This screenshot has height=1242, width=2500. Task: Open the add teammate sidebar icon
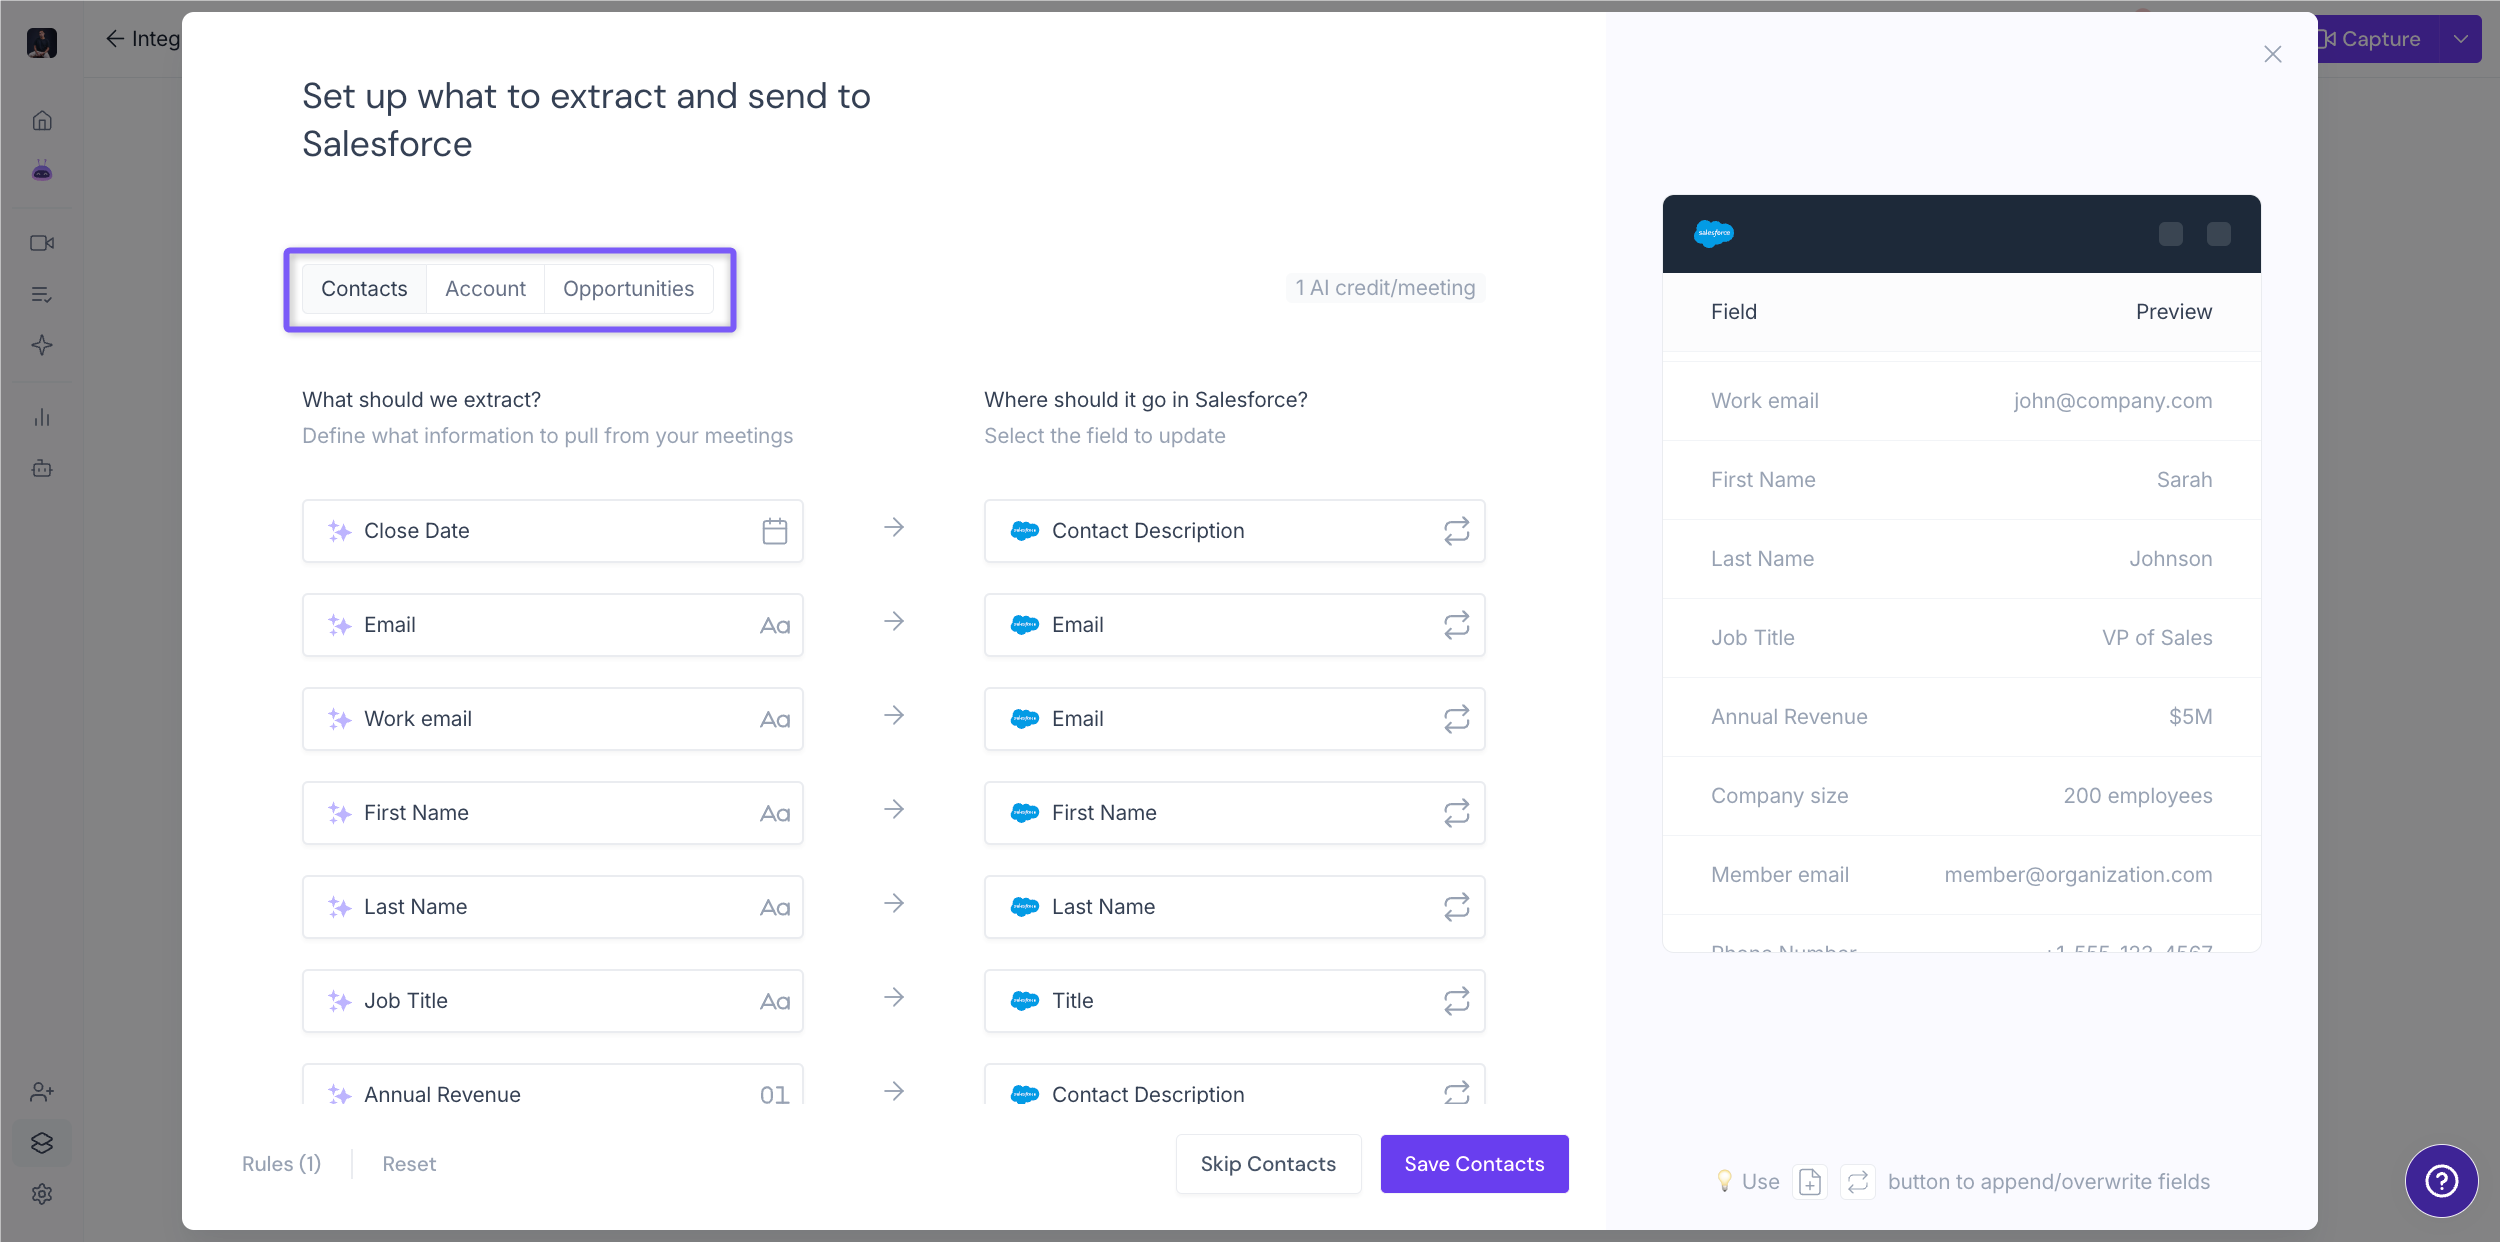pos(42,1092)
